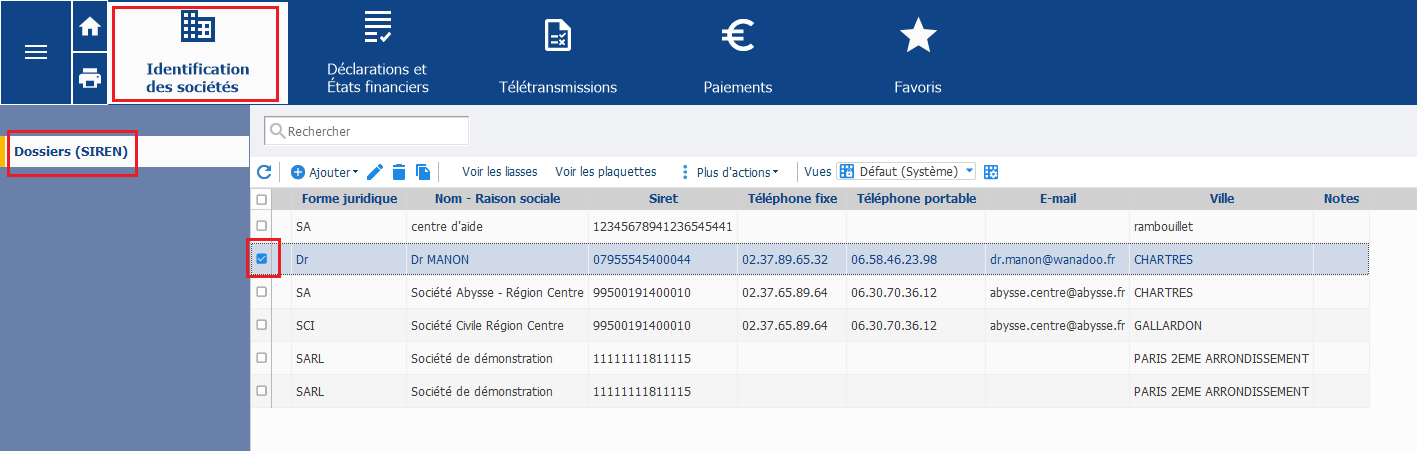Select the centre d'aide name cell
1417x451 pixels.
[x=497, y=226]
